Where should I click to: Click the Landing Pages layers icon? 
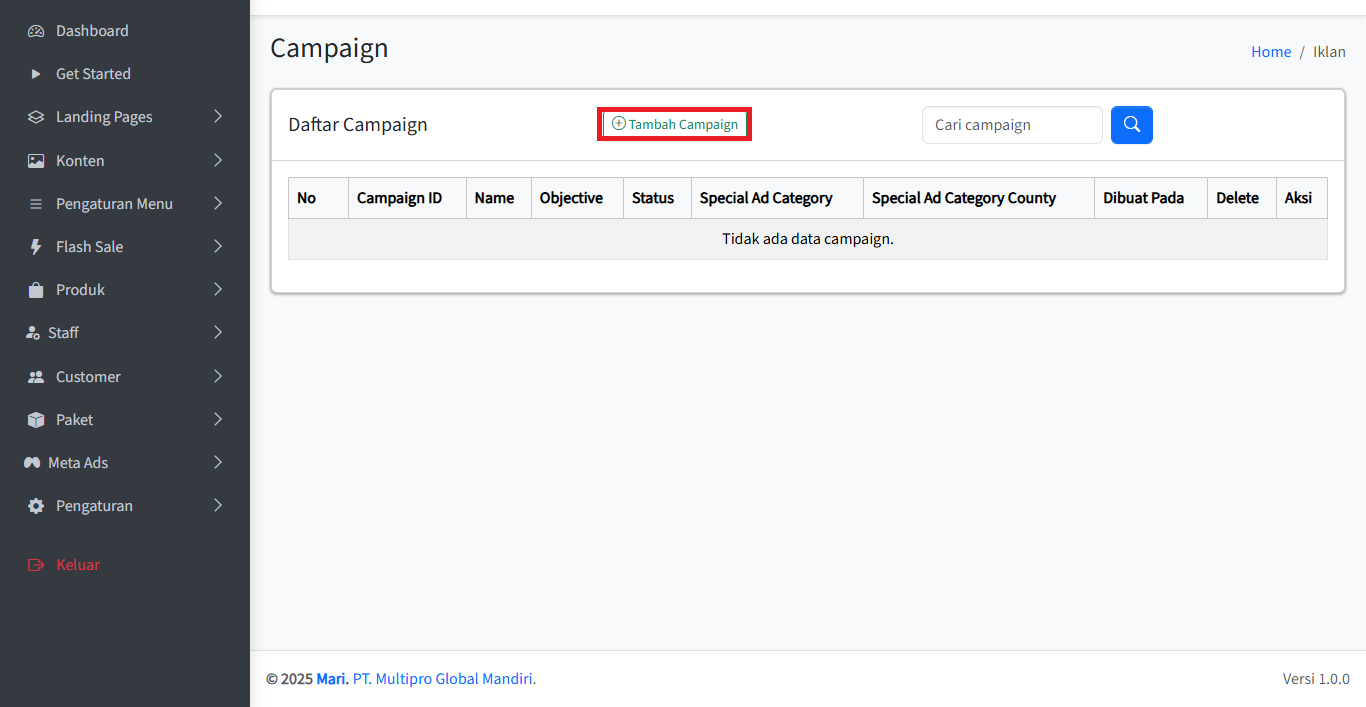36,117
